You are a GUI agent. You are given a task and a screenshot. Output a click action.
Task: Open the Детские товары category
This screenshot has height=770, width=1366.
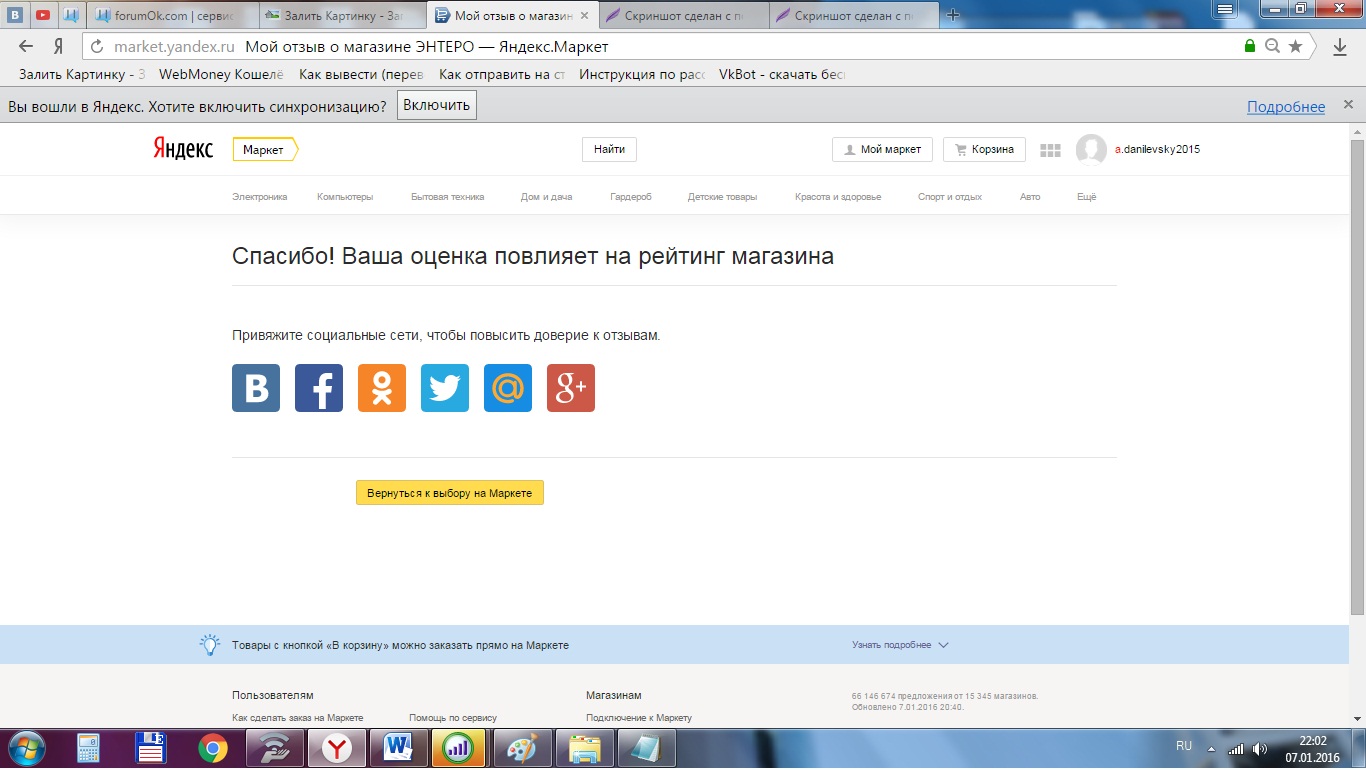point(722,197)
